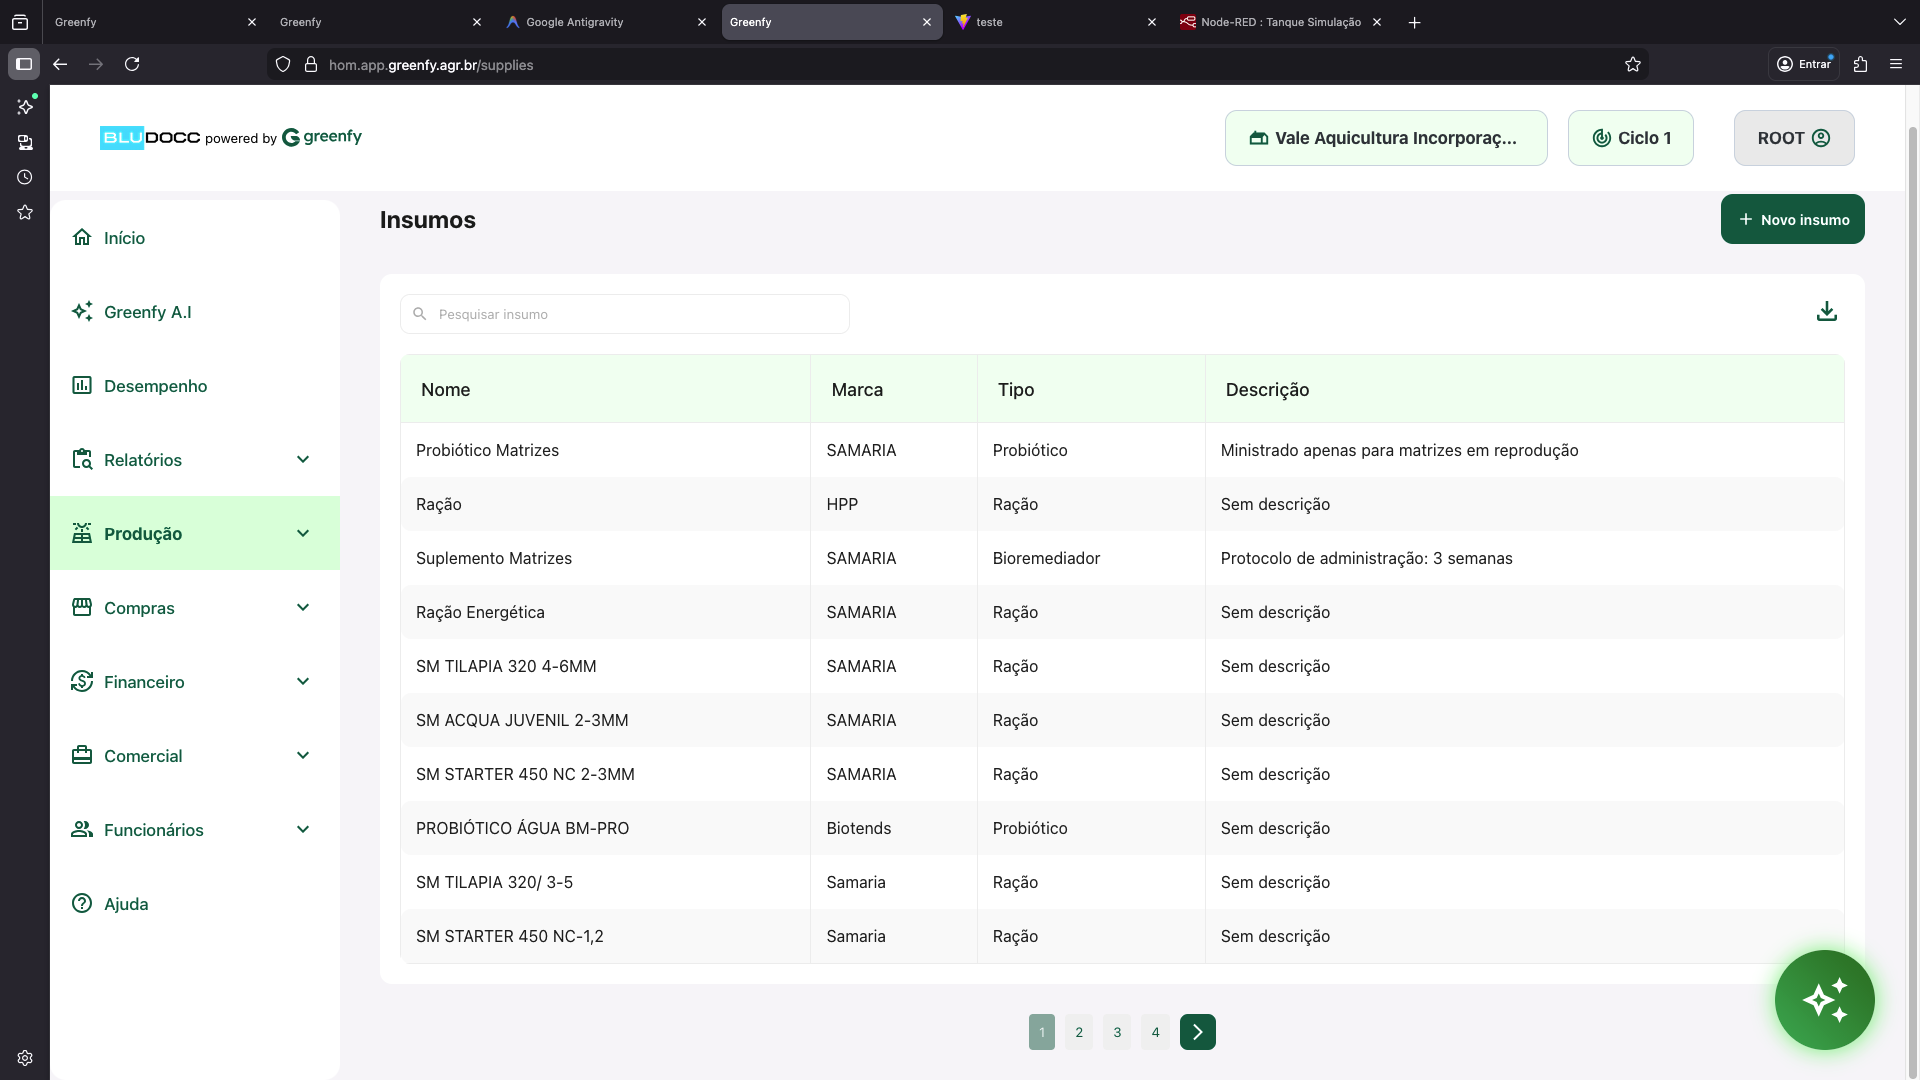Image resolution: width=1920 pixels, height=1080 pixels.
Task: Switch to the Node-RED Tanque Simulação tab
Action: pyautogui.click(x=1270, y=22)
